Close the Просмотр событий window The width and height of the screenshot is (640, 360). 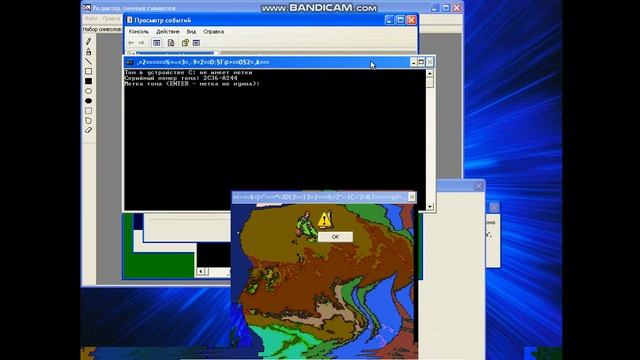(411, 20)
